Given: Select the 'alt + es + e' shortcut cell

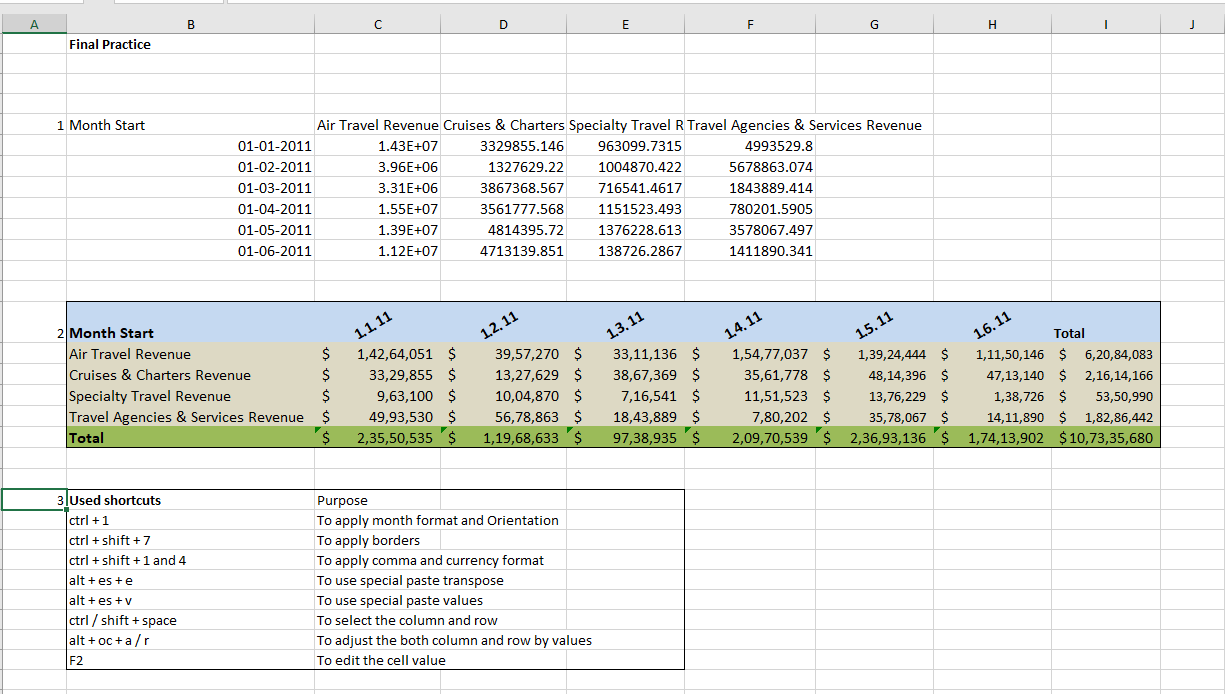Looking at the screenshot, I should [191, 580].
